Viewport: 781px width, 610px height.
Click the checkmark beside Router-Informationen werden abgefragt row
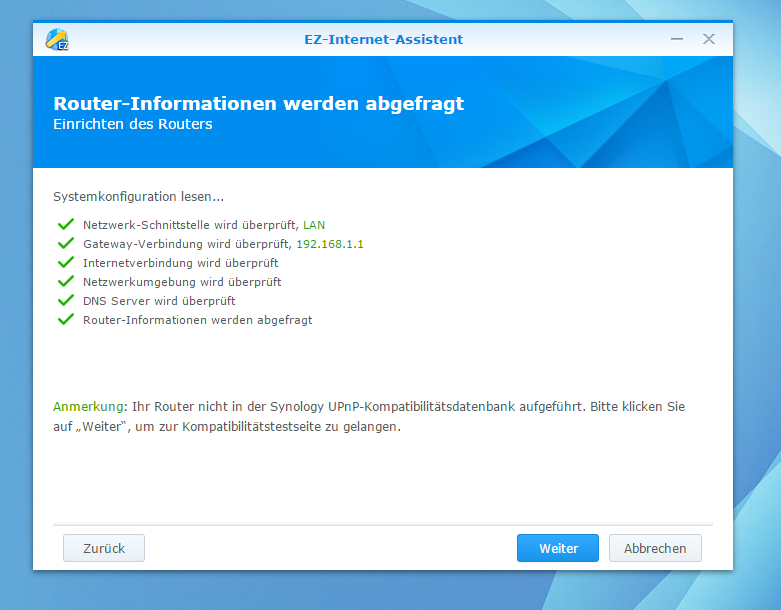(66, 319)
